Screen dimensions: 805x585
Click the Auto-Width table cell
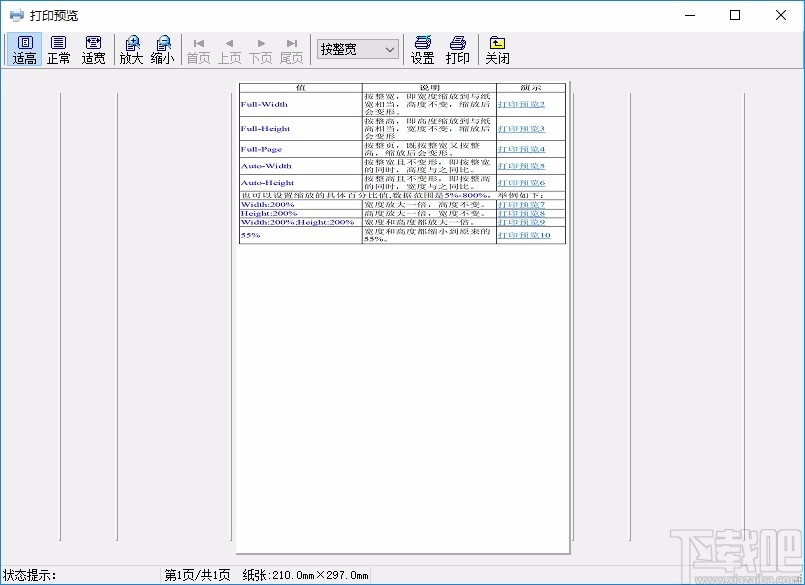click(301, 166)
